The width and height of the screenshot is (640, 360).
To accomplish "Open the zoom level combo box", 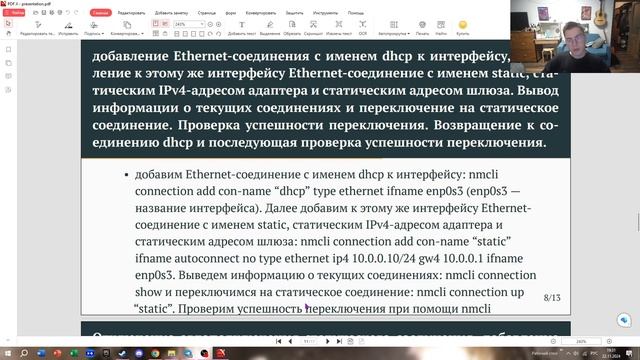I will [x=189, y=24].
